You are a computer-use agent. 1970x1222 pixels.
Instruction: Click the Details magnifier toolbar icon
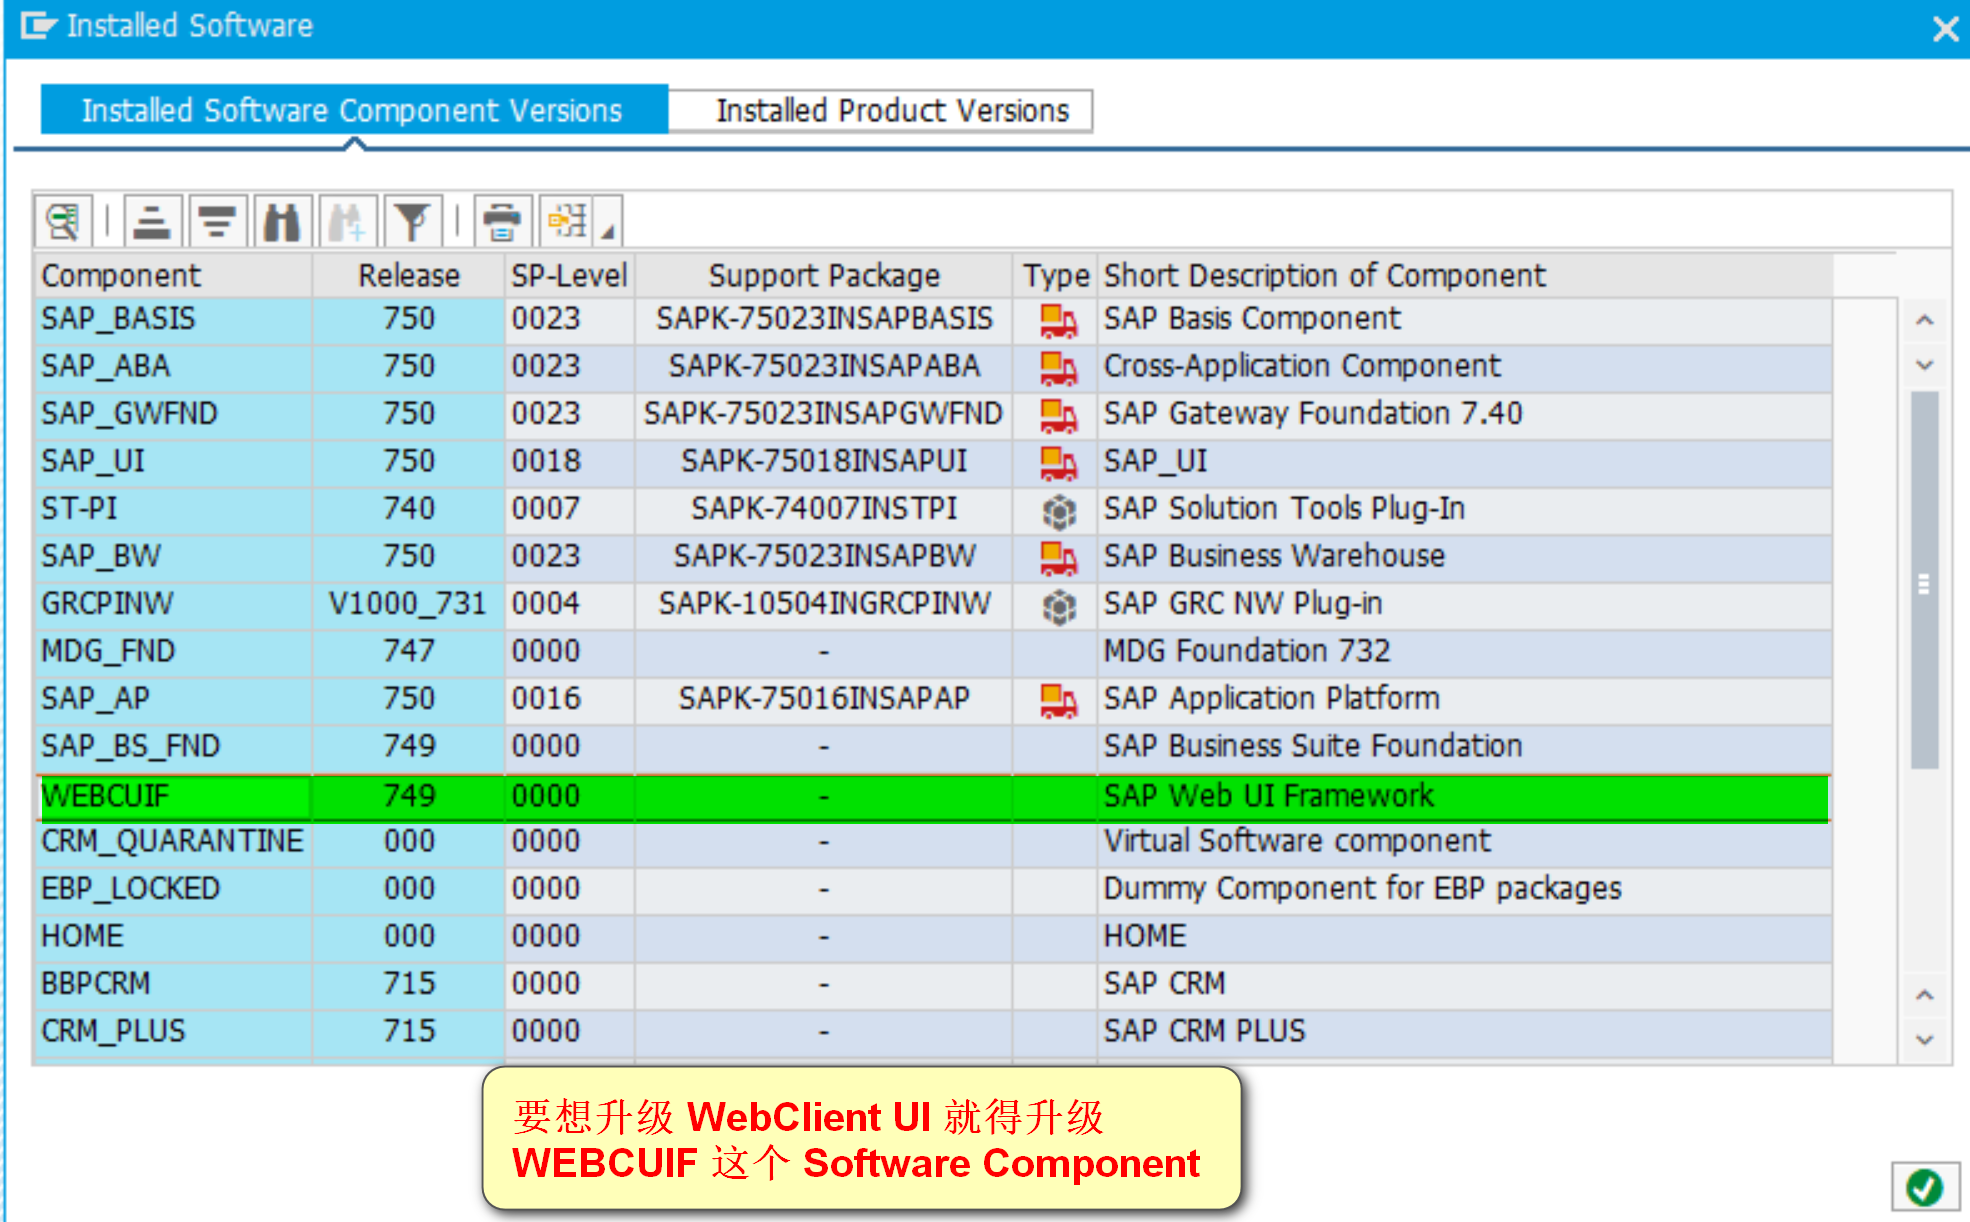[63, 221]
